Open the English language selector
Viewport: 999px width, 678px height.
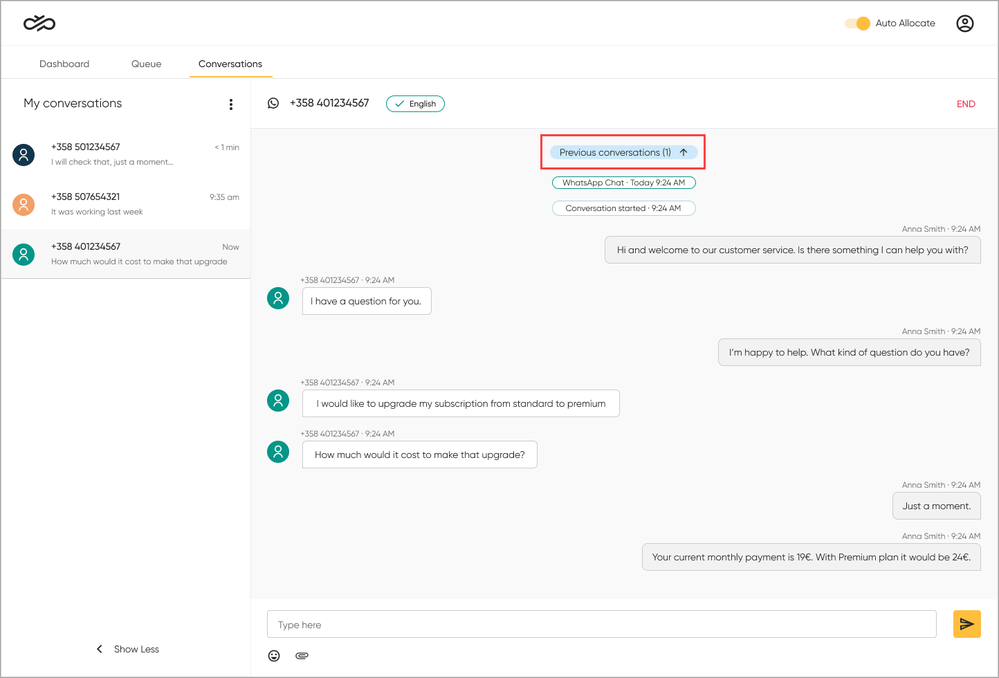tap(415, 104)
